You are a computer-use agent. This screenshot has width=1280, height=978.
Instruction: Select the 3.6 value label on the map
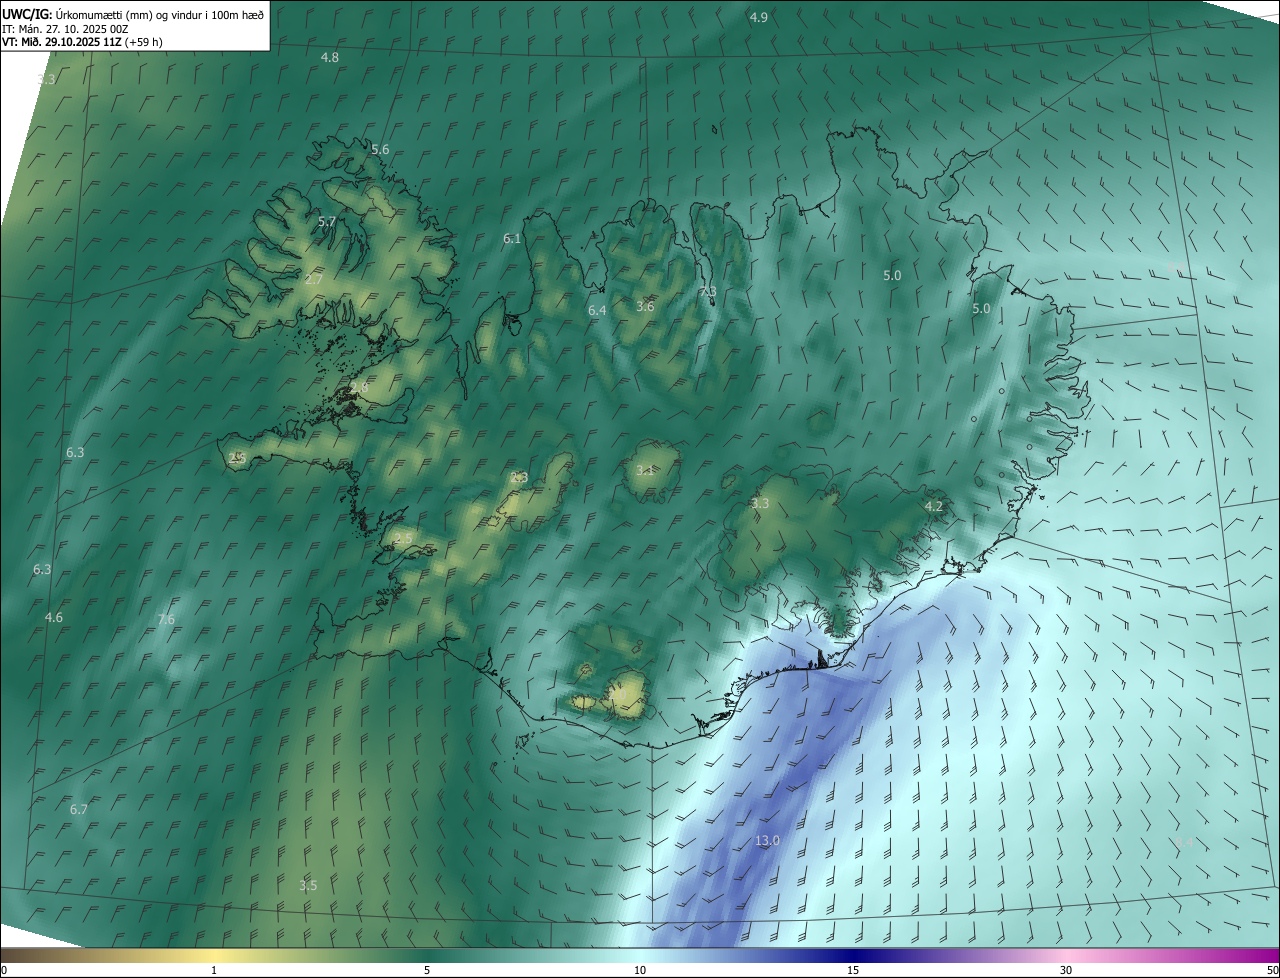point(645,306)
